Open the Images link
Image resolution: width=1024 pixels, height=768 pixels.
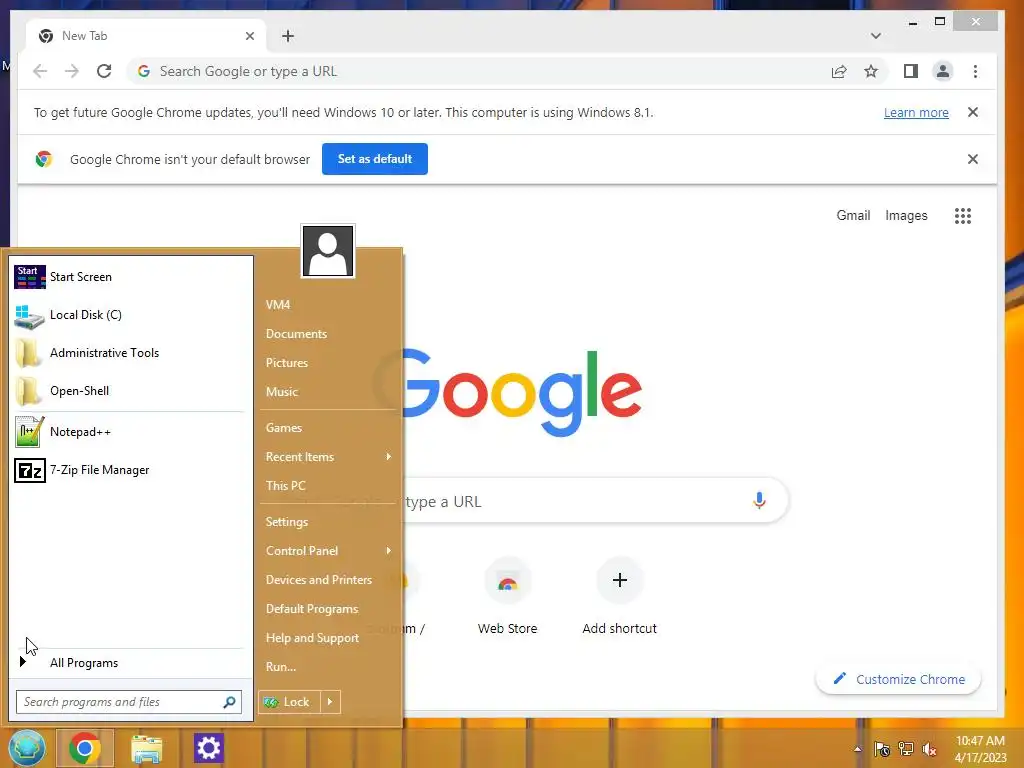(x=906, y=216)
